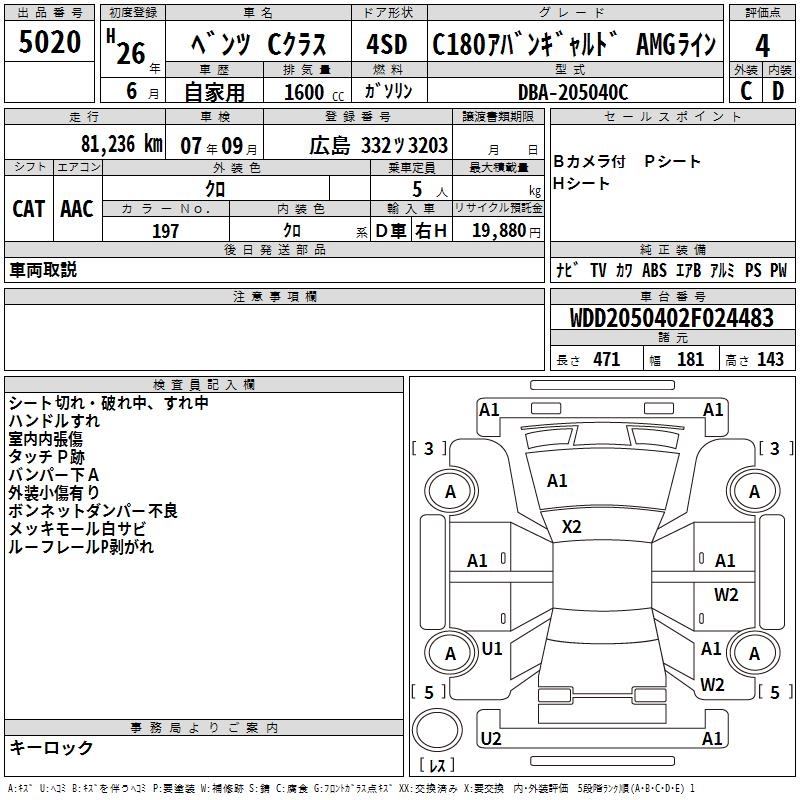The width and height of the screenshot is (800, 800).
Task: Click the U1 dent mark on diagram
Action: tap(492, 649)
